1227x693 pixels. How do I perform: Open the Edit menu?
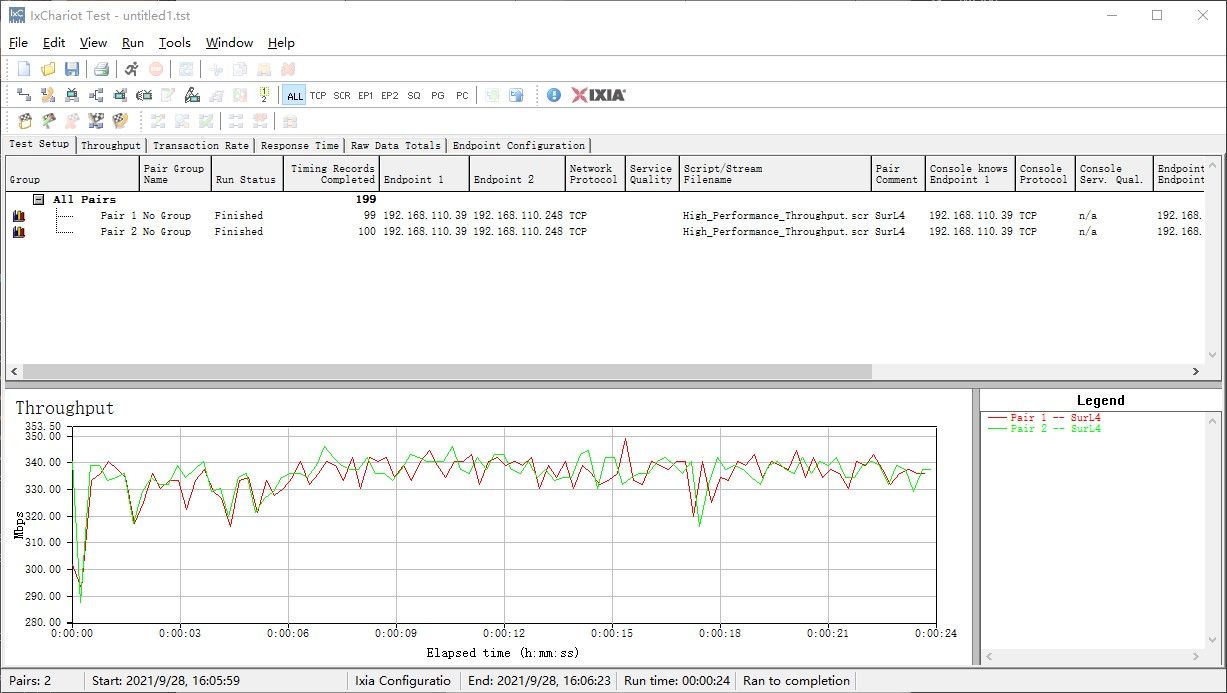[54, 43]
